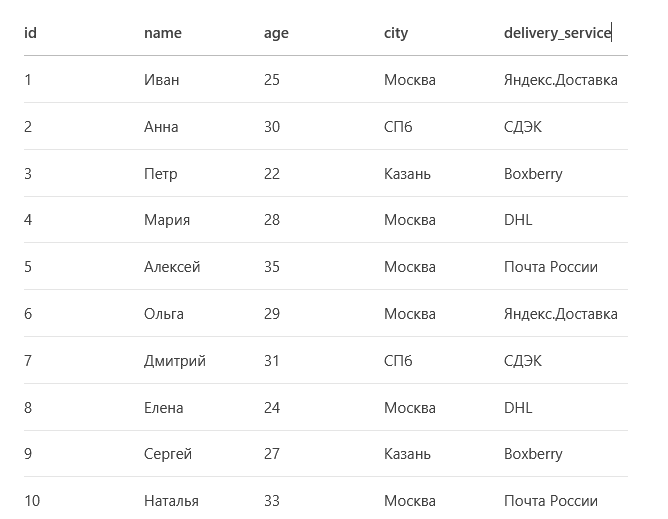Select the city column header

pos(396,33)
